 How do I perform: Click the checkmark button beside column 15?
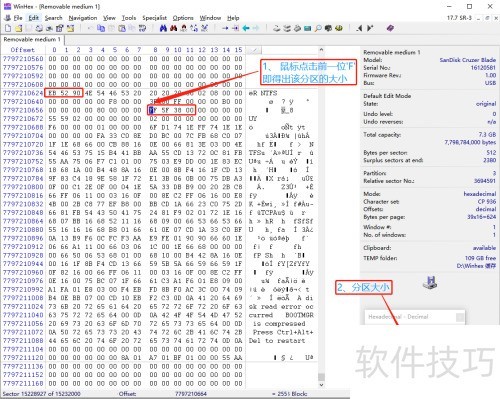[x=253, y=50]
